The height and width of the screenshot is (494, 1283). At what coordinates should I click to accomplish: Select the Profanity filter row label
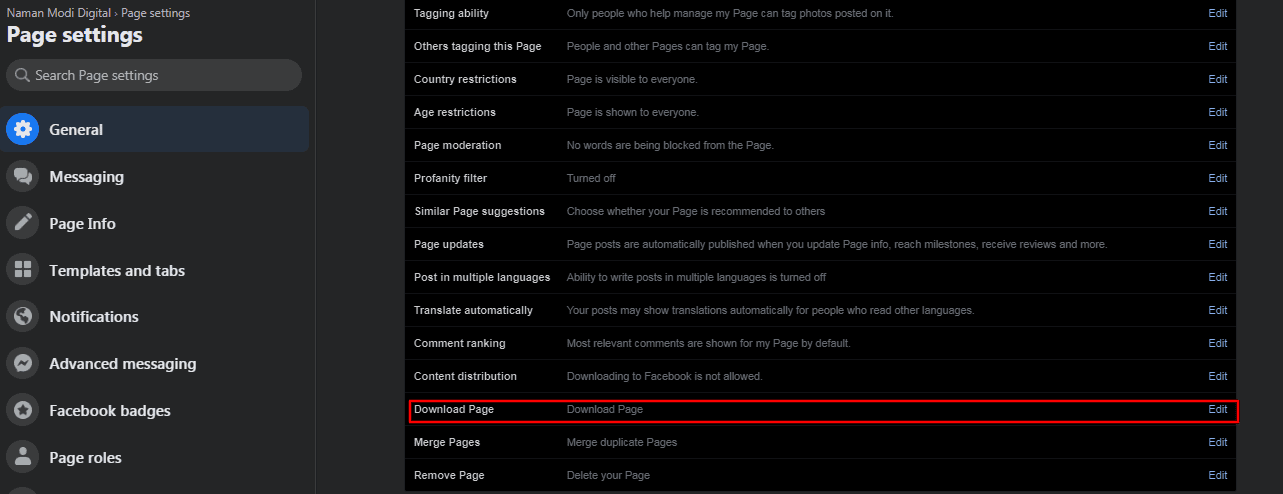451,178
